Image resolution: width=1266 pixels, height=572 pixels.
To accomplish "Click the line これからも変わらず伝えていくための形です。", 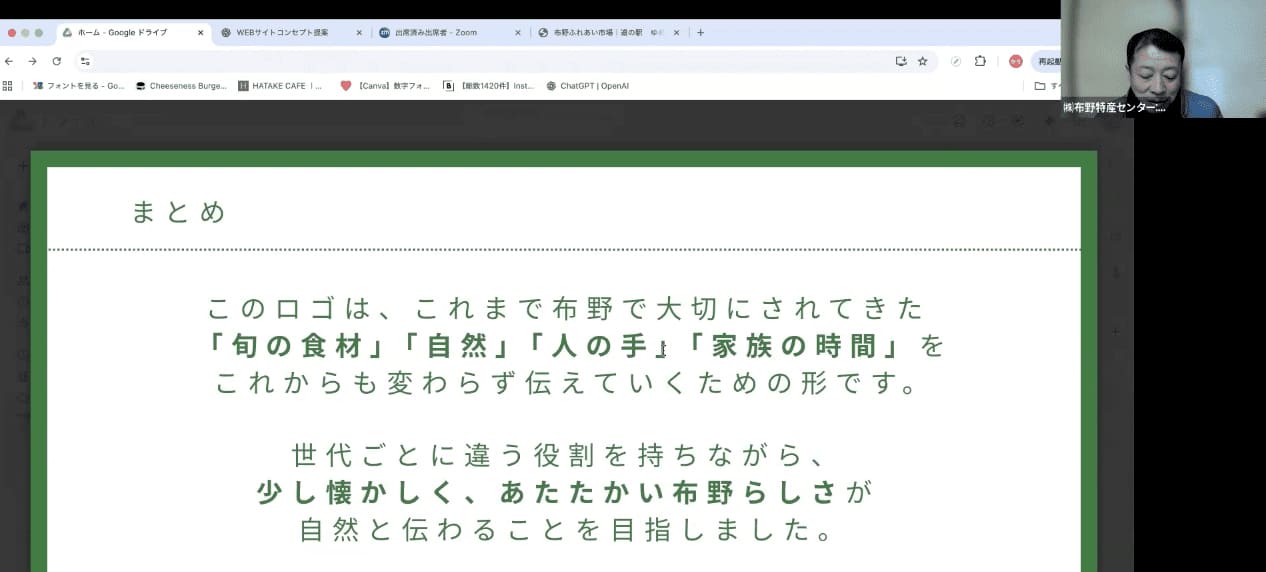I will tap(567, 383).
